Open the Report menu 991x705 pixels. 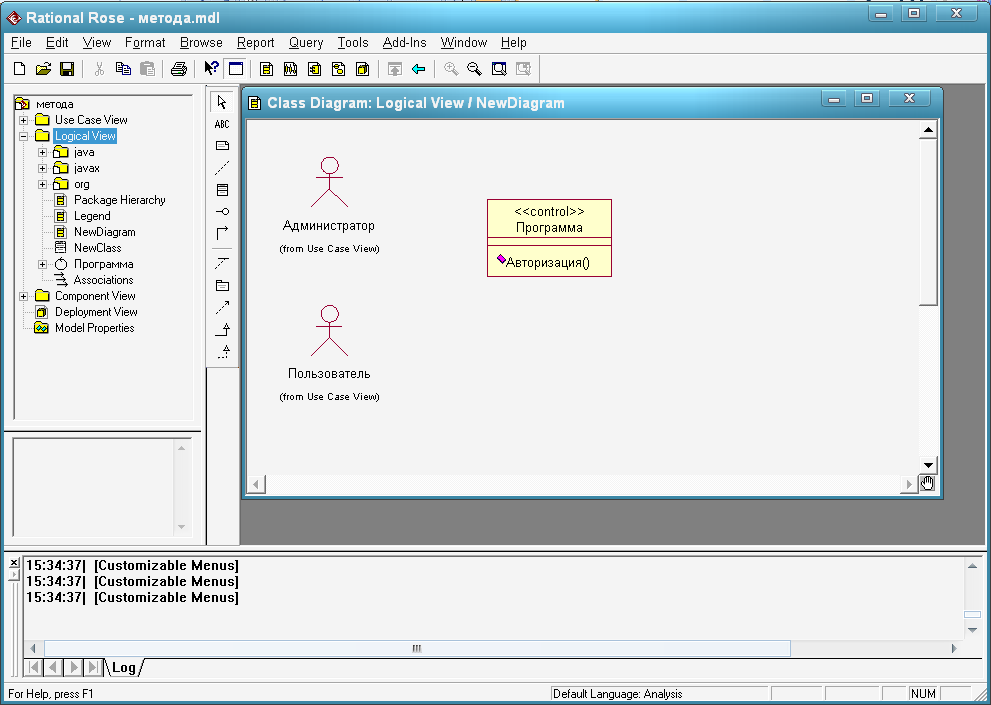(x=255, y=42)
